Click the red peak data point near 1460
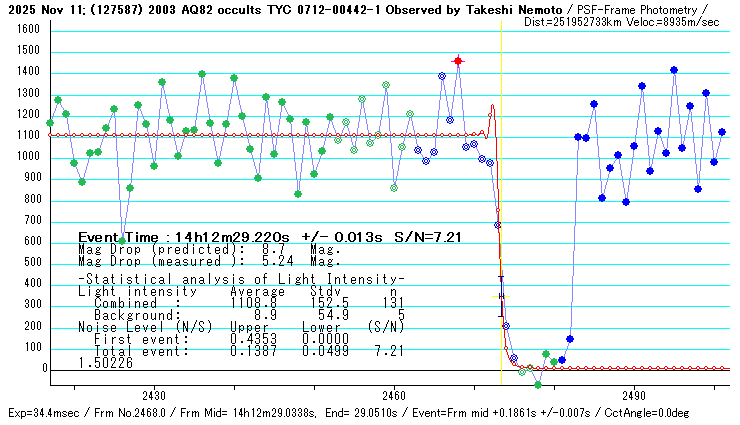This screenshot has height=425, width=740. (458, 61)
